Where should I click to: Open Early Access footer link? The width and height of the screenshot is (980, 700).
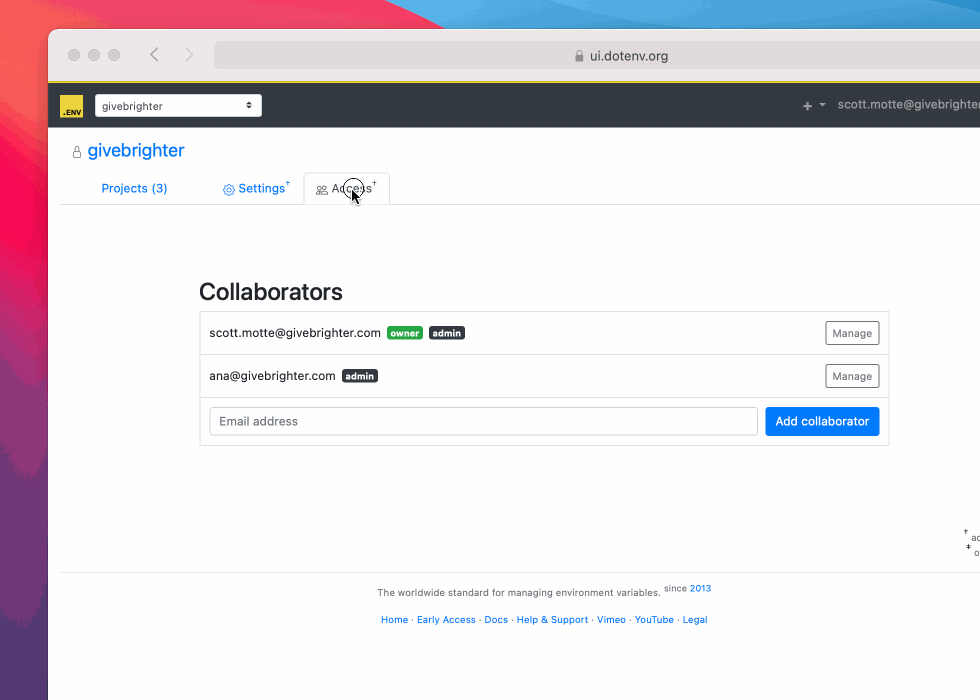point(446,619)
